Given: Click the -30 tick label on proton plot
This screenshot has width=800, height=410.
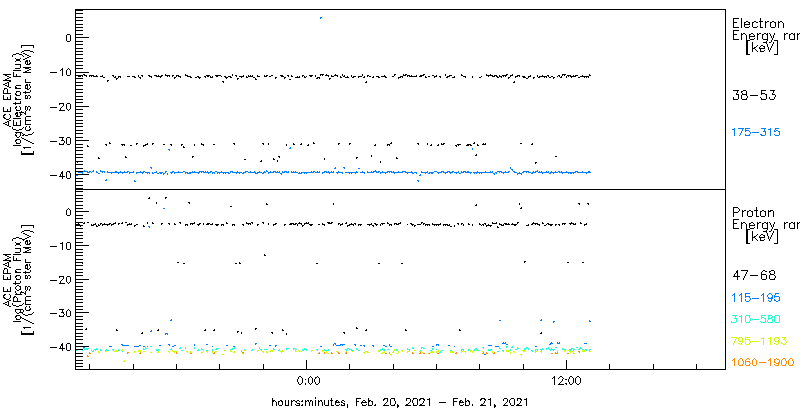Looking at the screenshot, I should click(x=62, y=313).
